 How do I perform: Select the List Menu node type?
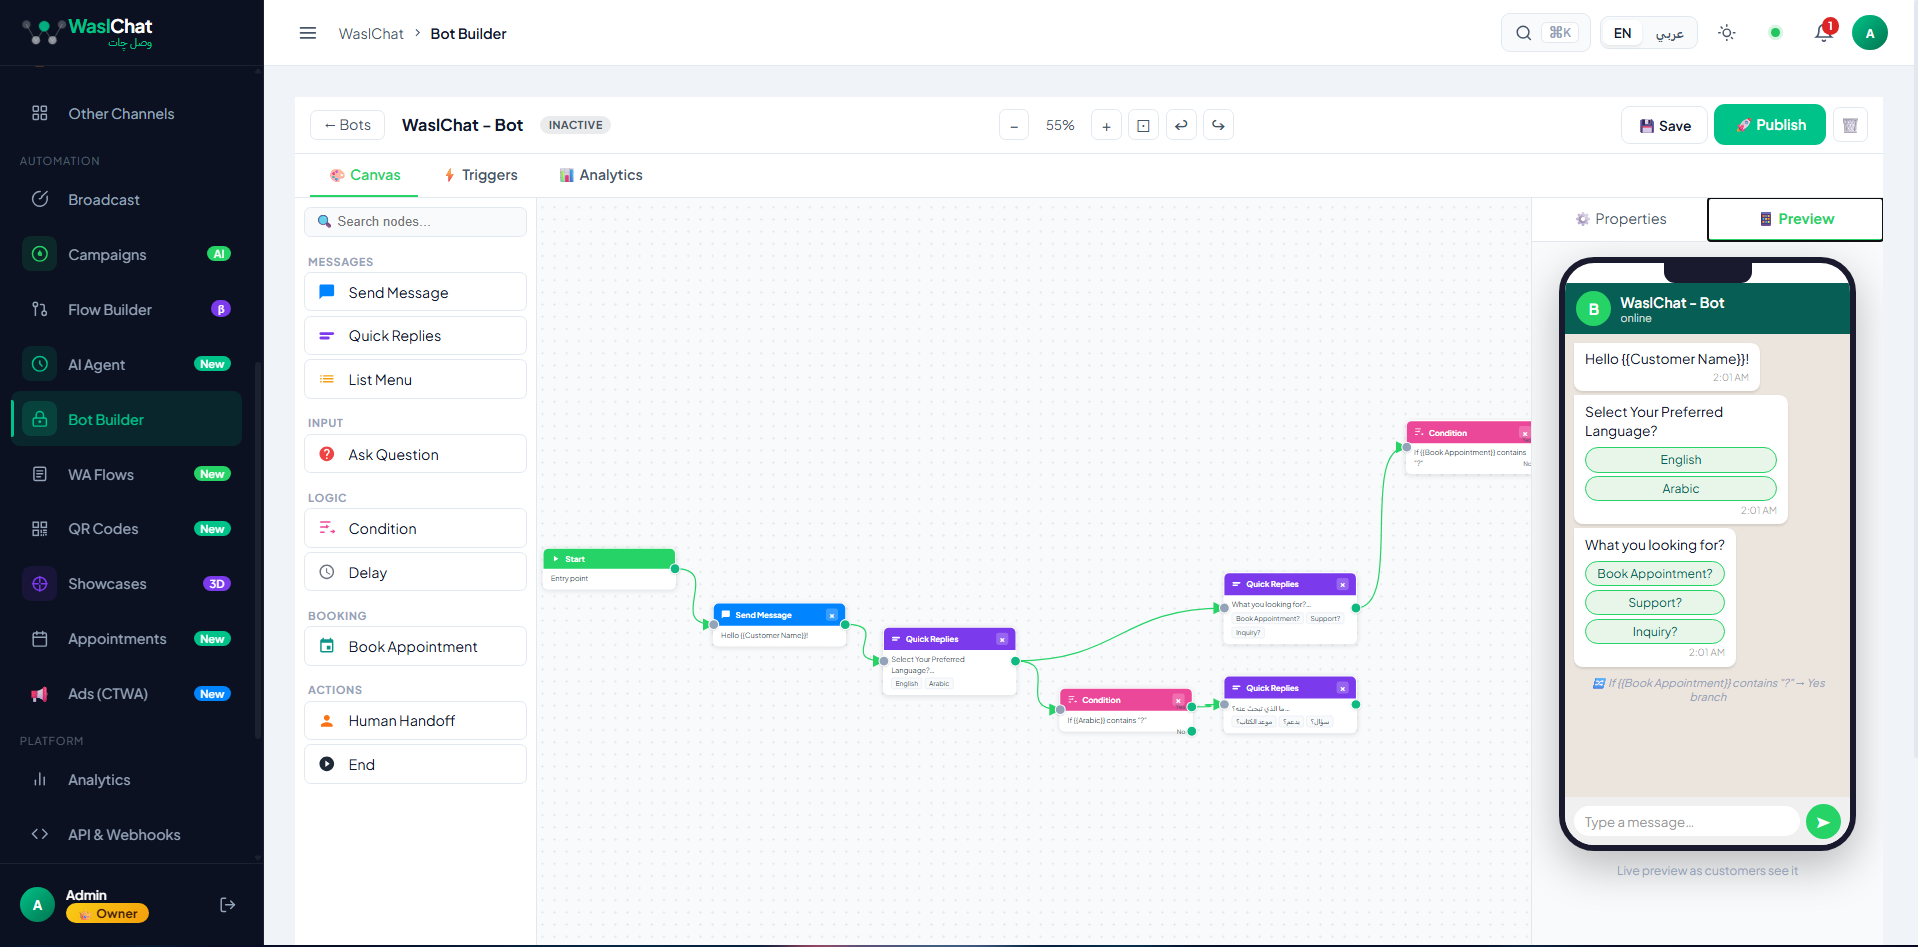pos(415,380)
